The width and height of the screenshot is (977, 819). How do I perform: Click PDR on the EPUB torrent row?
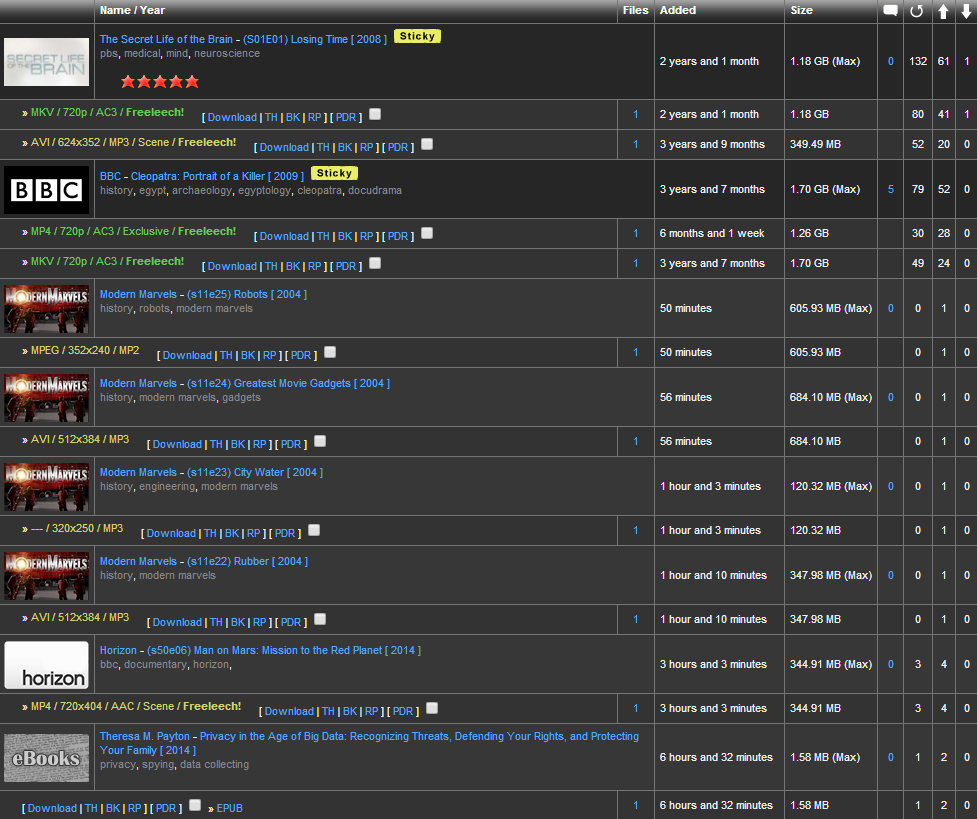pos(166,808)
